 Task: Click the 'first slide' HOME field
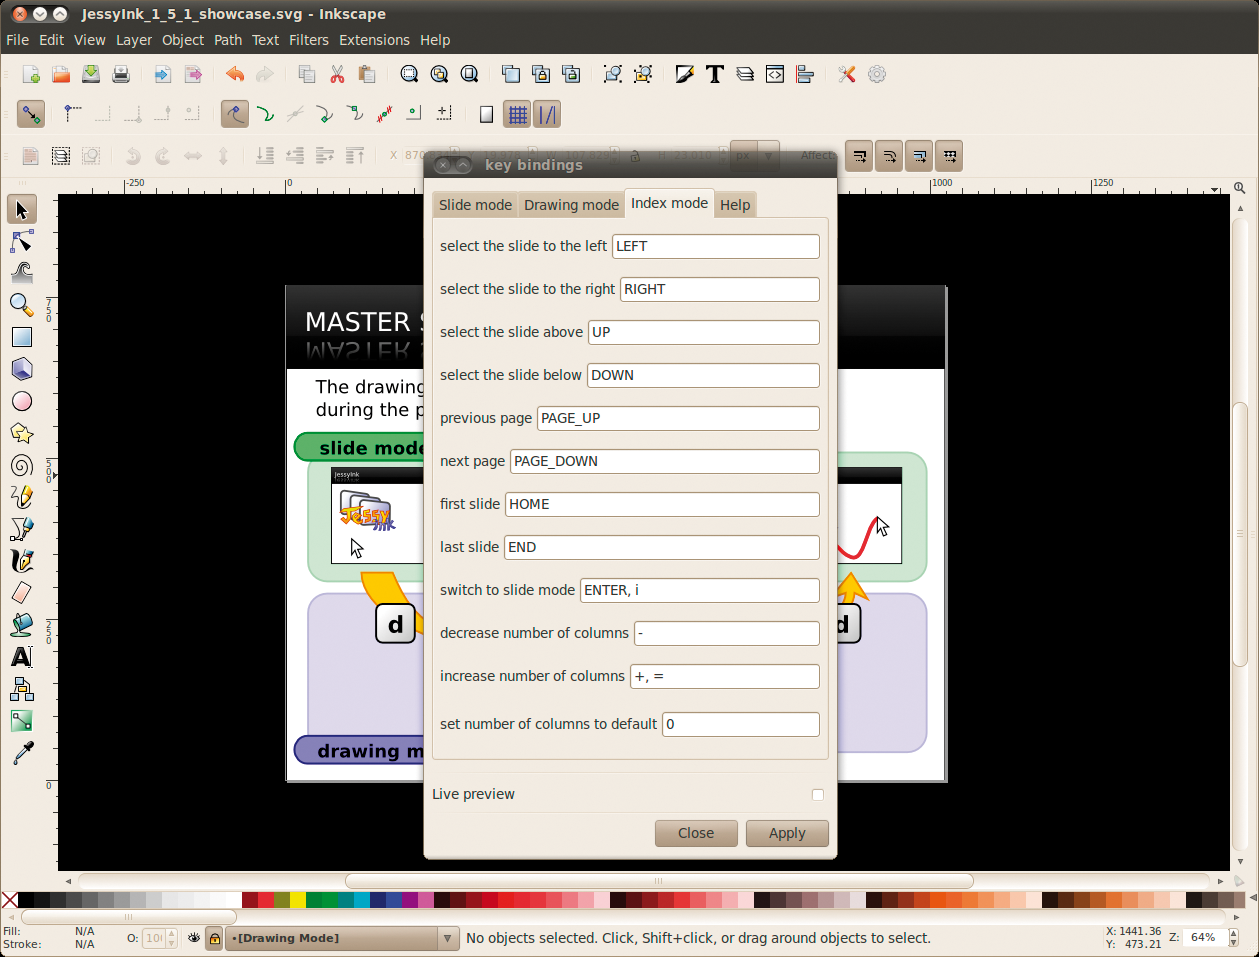[x=662, y=504]
